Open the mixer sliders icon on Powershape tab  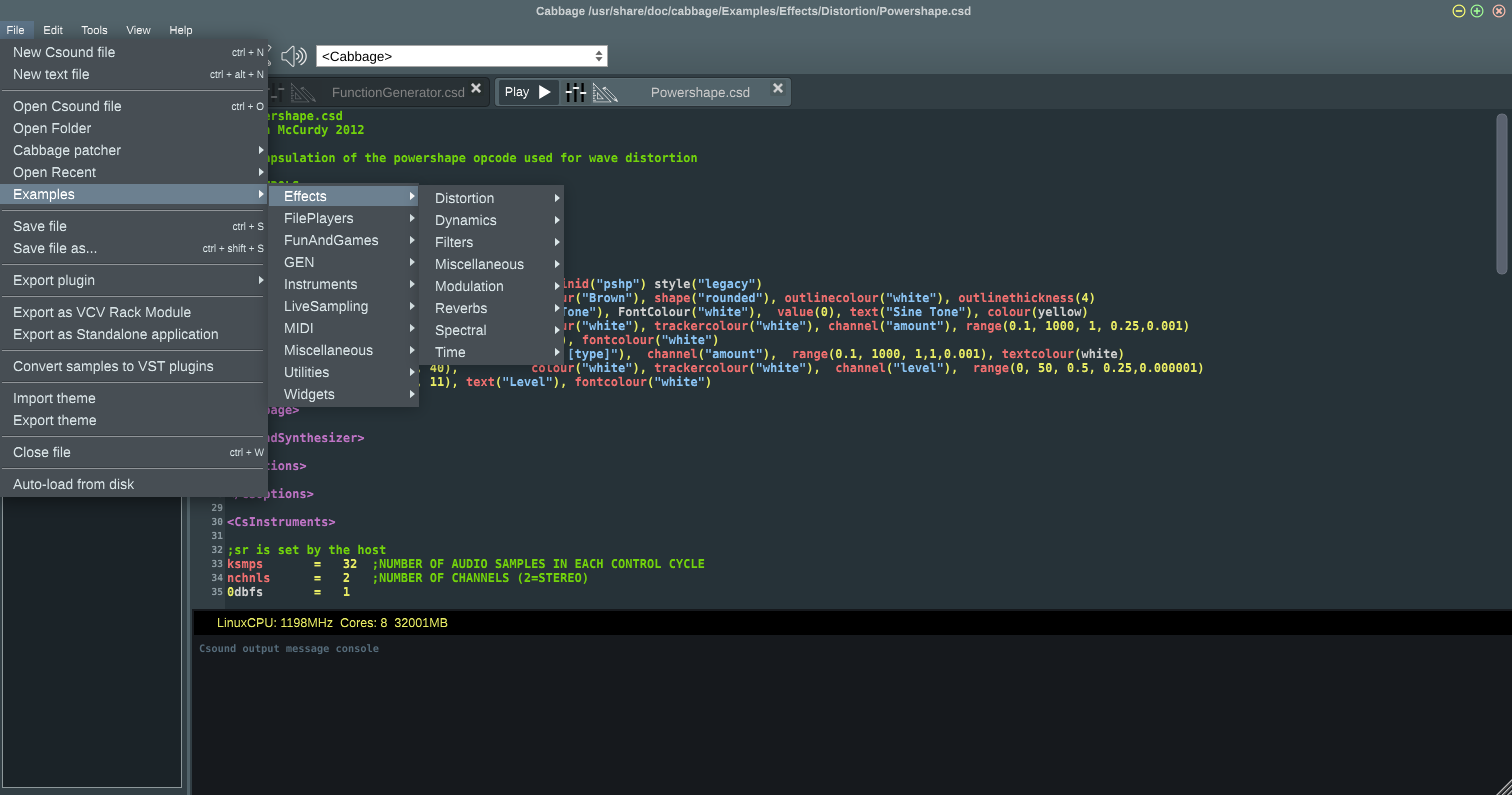(575, 92)
